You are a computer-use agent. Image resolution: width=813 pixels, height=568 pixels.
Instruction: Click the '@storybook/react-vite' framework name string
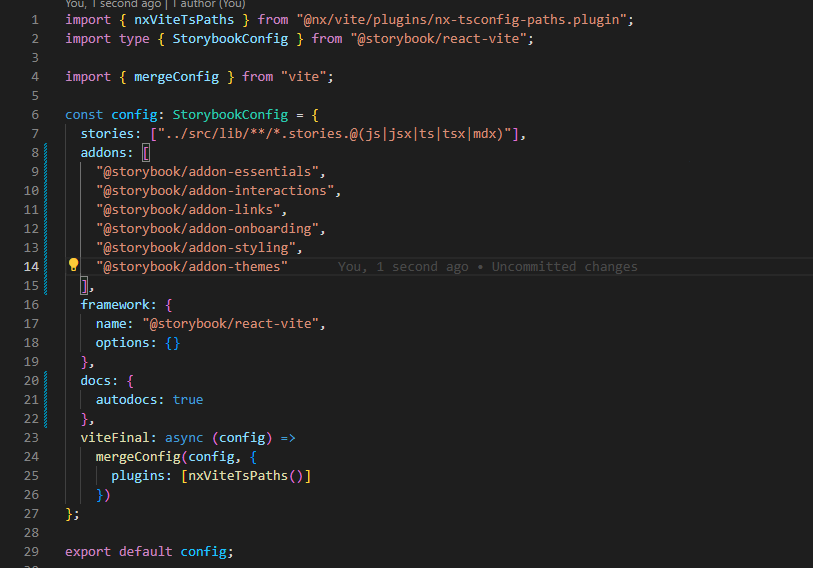[230, 324]
